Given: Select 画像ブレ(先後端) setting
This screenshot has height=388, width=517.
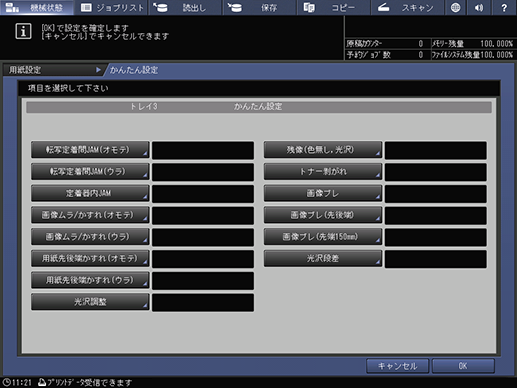Looking at the screenshot, I should coord(323,215).
